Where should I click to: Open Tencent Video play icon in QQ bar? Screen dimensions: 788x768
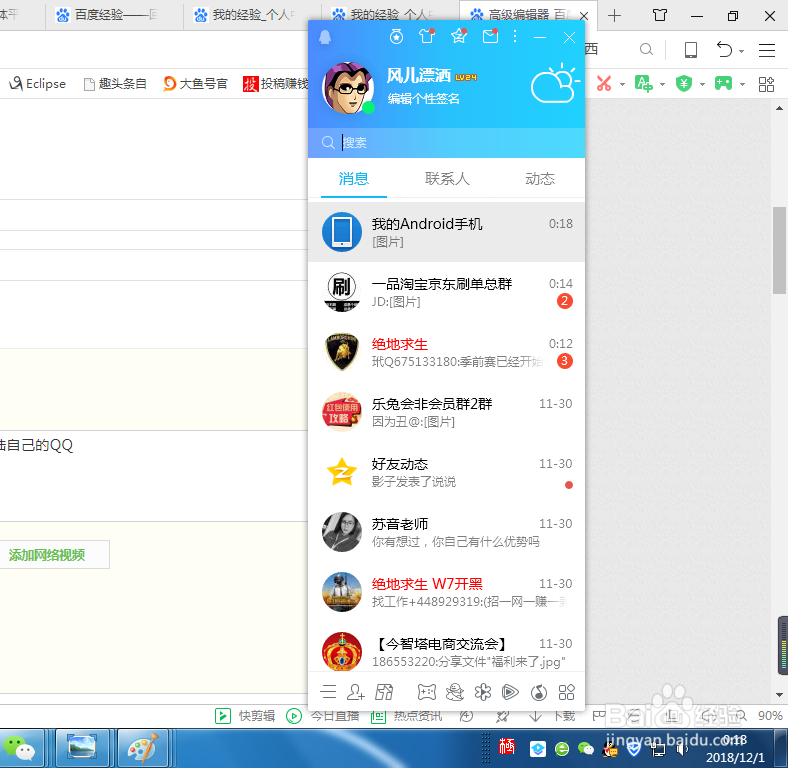click(510, 692)
